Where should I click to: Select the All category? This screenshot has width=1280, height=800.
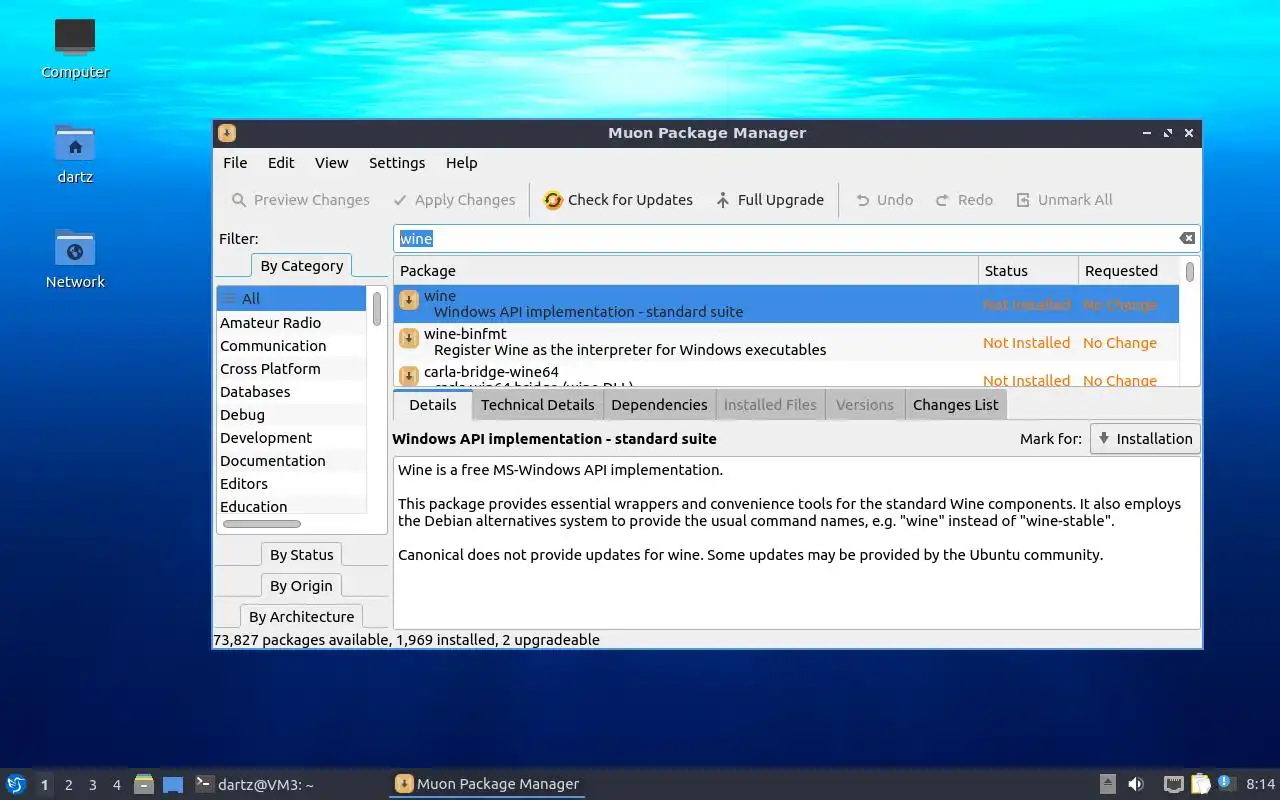pos(292,298)
